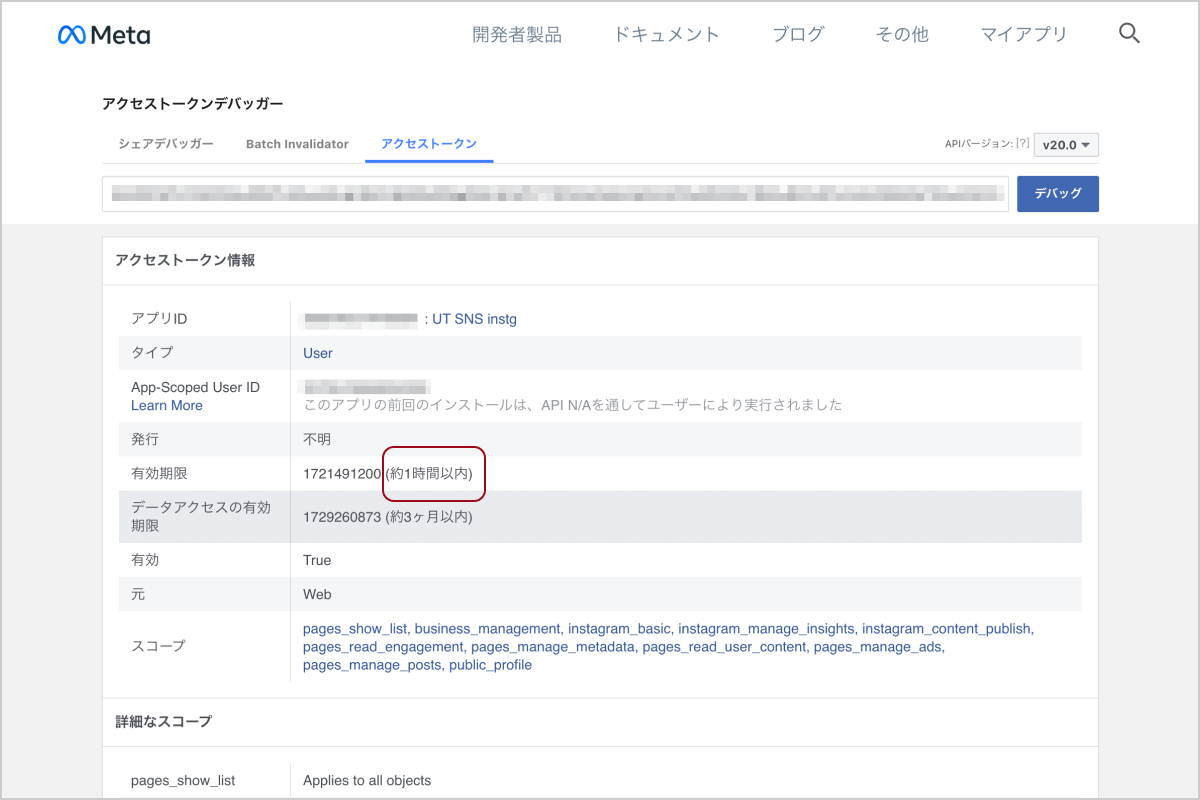This screenshot has height=800, width=1200.
Task: Open the ドキュメント menu
Action: [x=666, y=35]
